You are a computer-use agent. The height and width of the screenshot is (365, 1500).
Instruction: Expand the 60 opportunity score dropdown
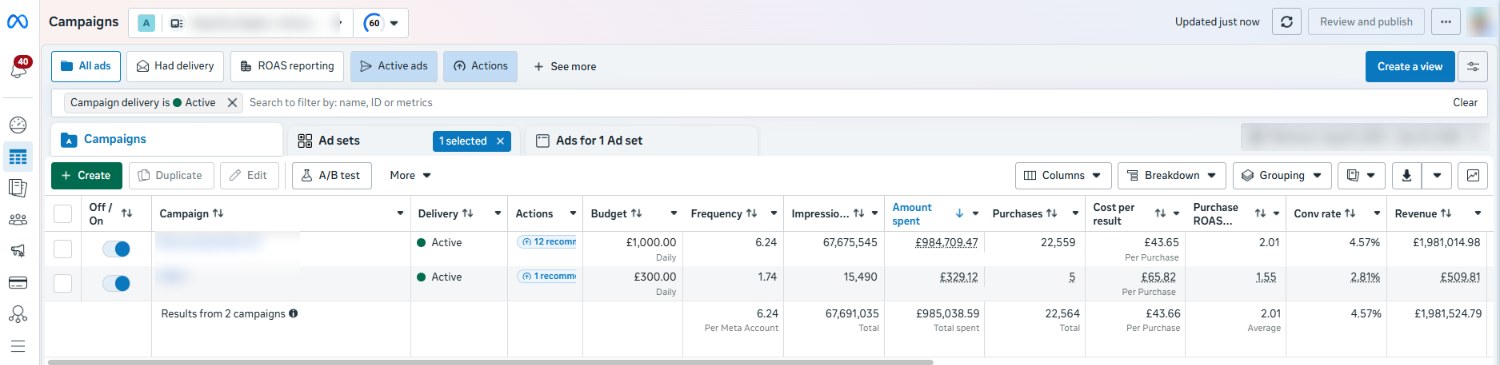tap(381, 22)
